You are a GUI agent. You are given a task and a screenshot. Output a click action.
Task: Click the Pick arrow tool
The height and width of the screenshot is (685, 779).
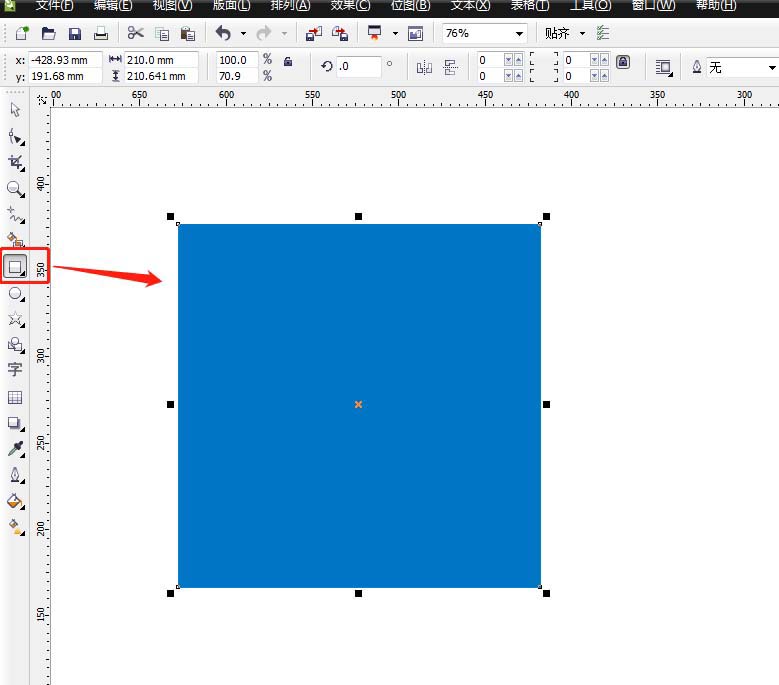15,109
